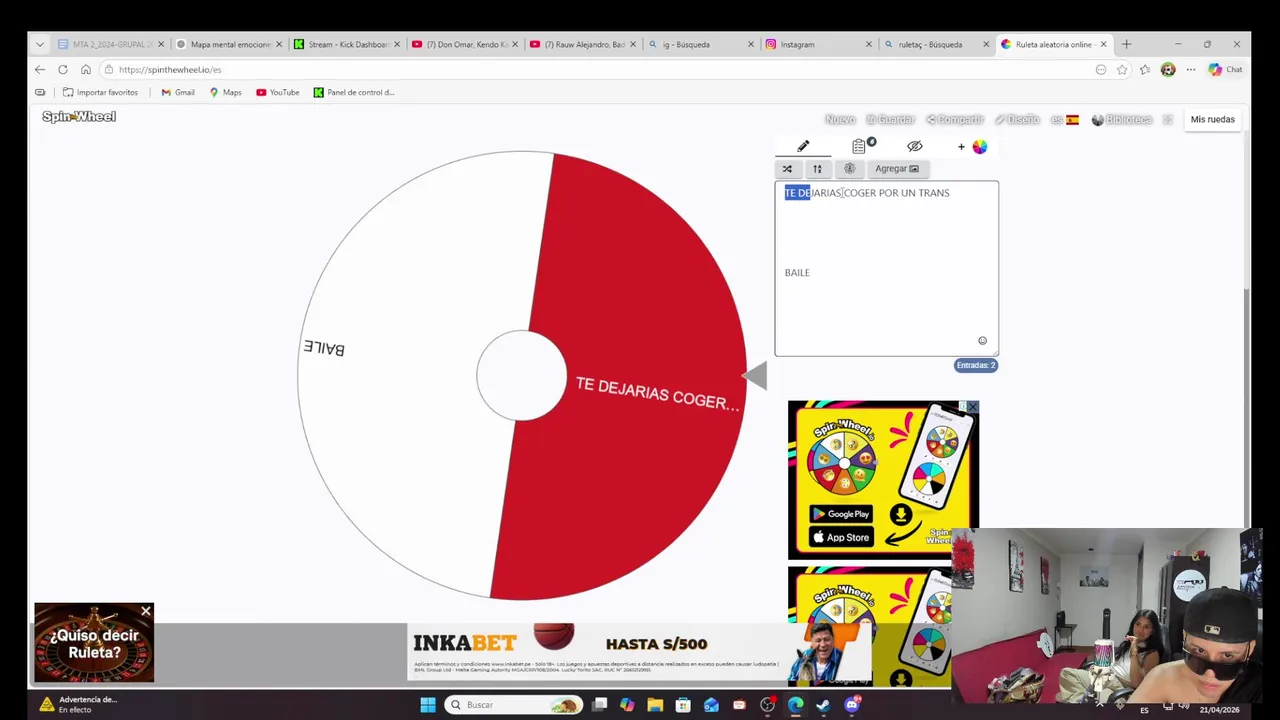
Task: Open the Diseño menu
Action: (x=1017, y=119)
